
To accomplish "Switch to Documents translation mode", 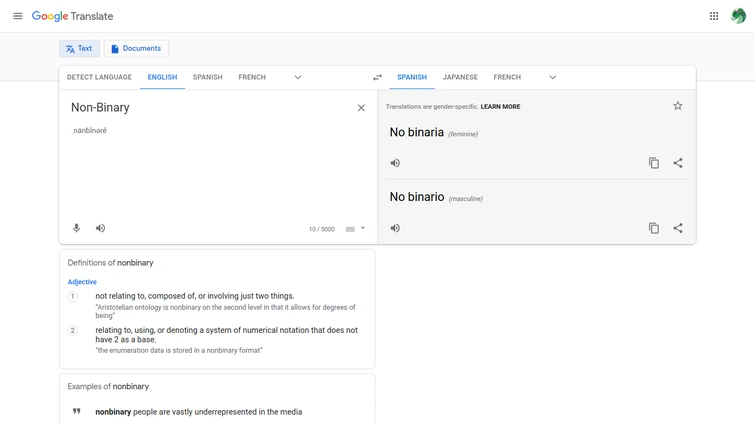I will click(136, 49).
